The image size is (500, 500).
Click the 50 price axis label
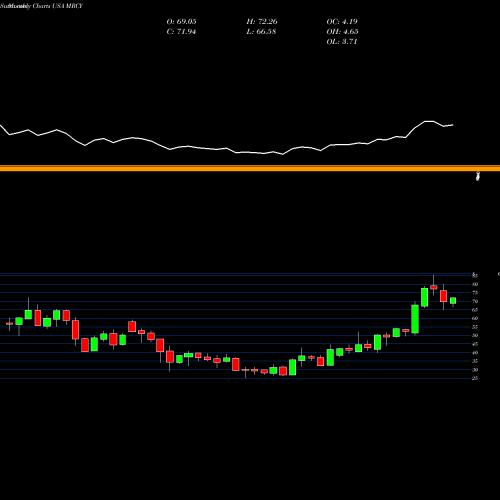click(x=475, y=335)
